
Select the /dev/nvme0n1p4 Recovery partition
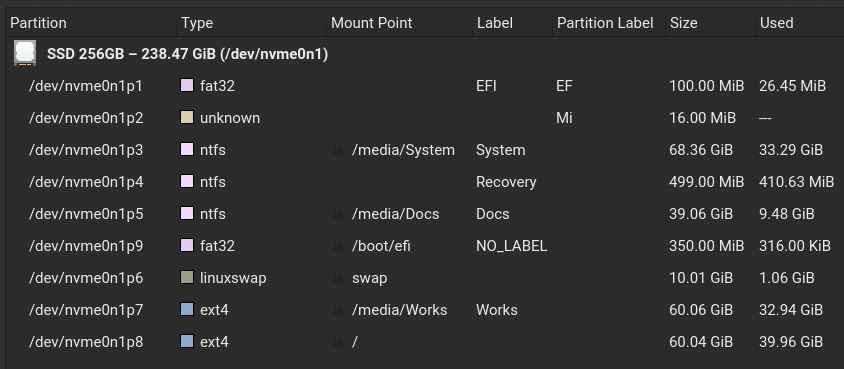coord(425,182)
